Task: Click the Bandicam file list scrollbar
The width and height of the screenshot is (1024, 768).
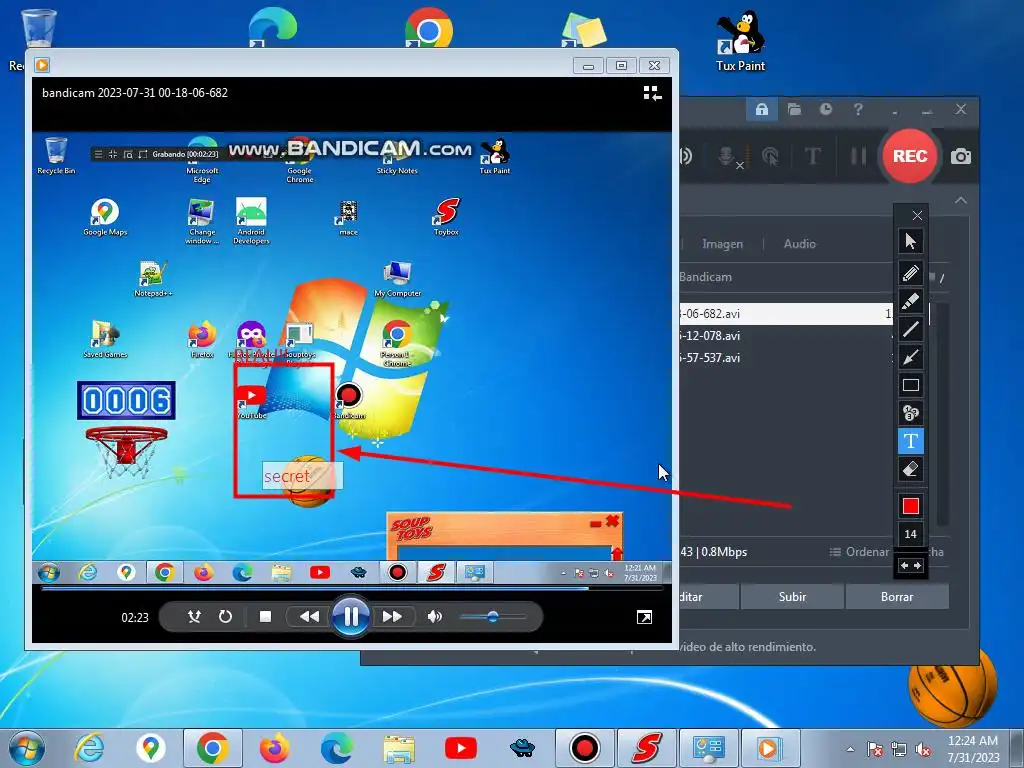Action: pos(942,413)
